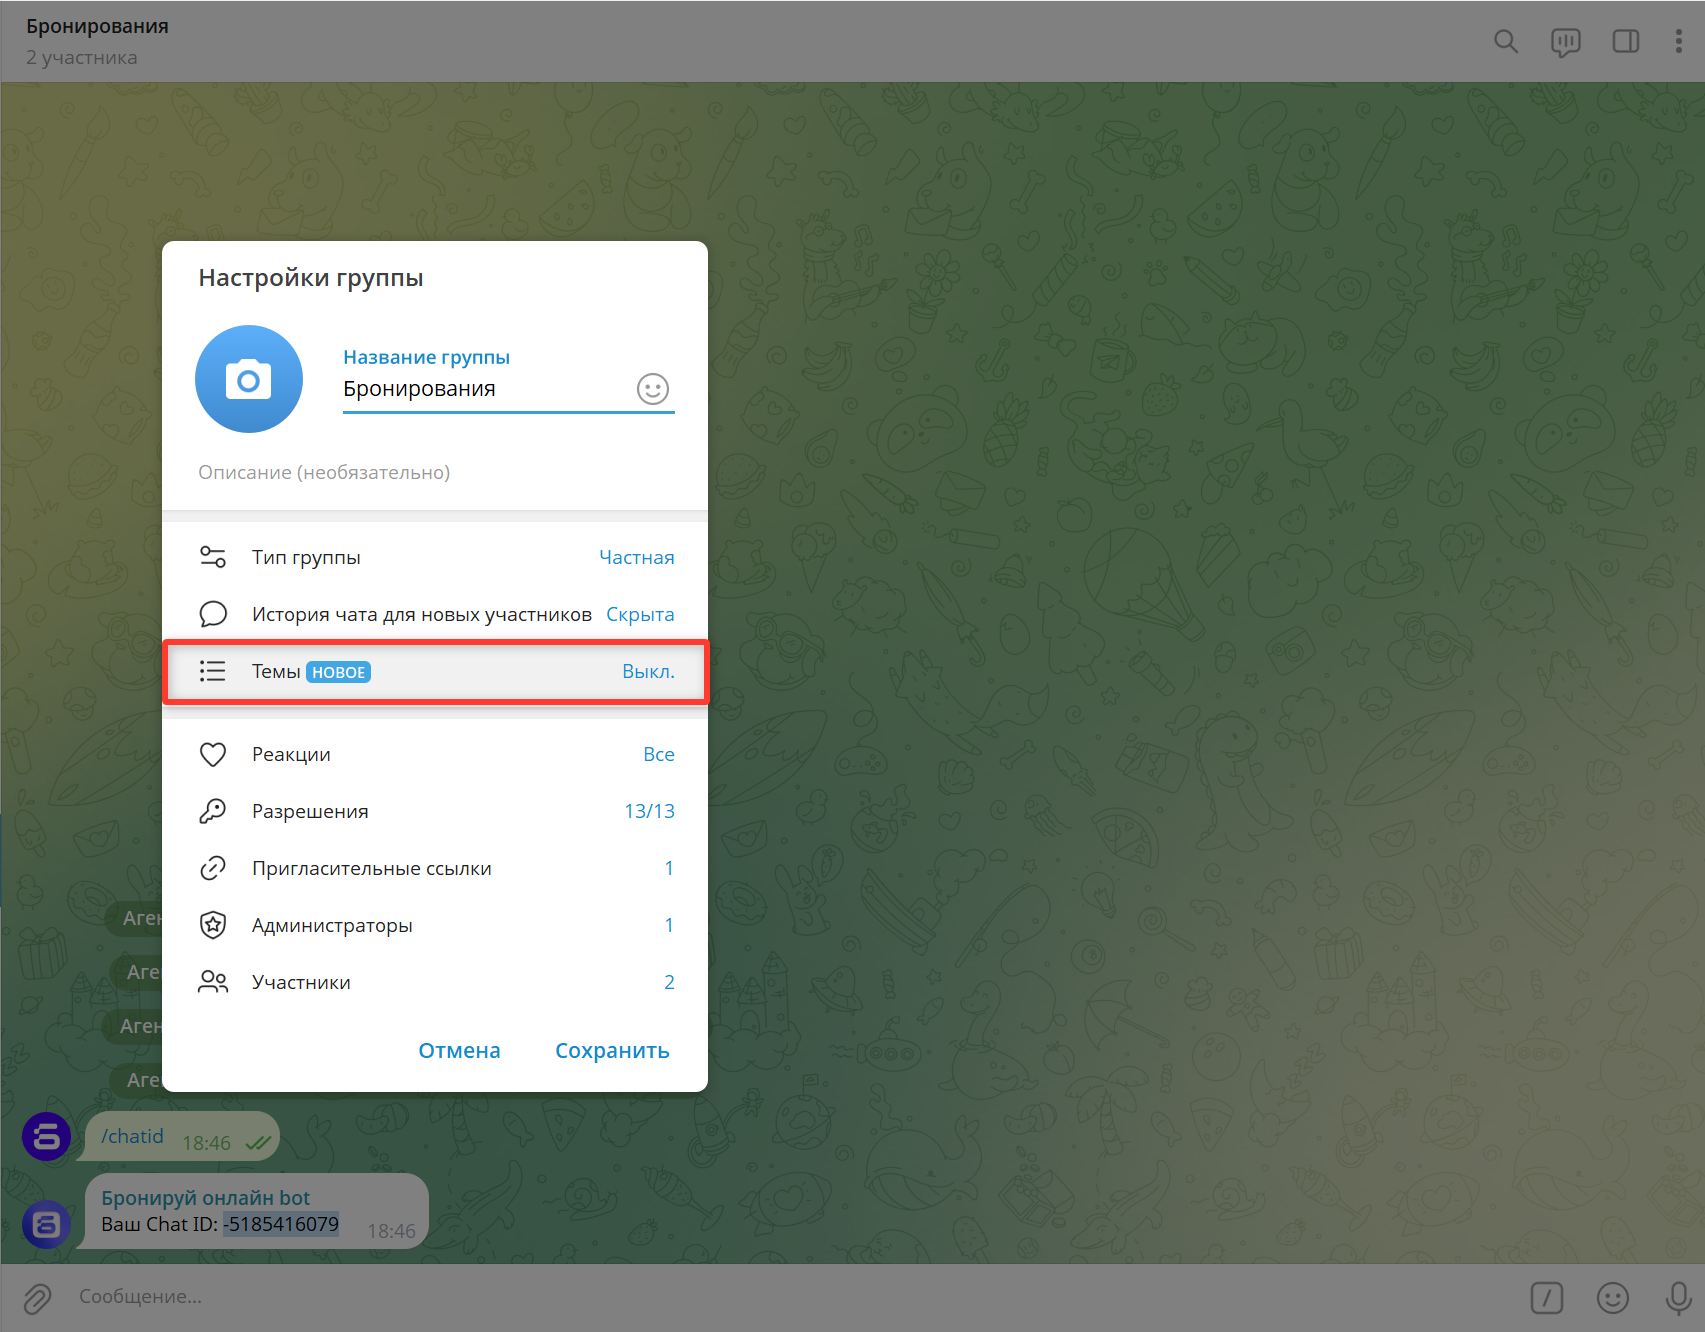Open the three-dot more options menu
Viewport: 1705px width, 1332px height.
pos(1678,41)
